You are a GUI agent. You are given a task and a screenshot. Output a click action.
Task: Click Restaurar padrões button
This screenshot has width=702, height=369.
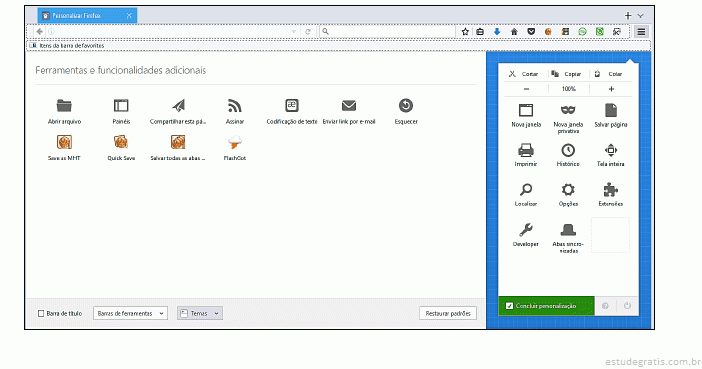click(x=448, y=313)
